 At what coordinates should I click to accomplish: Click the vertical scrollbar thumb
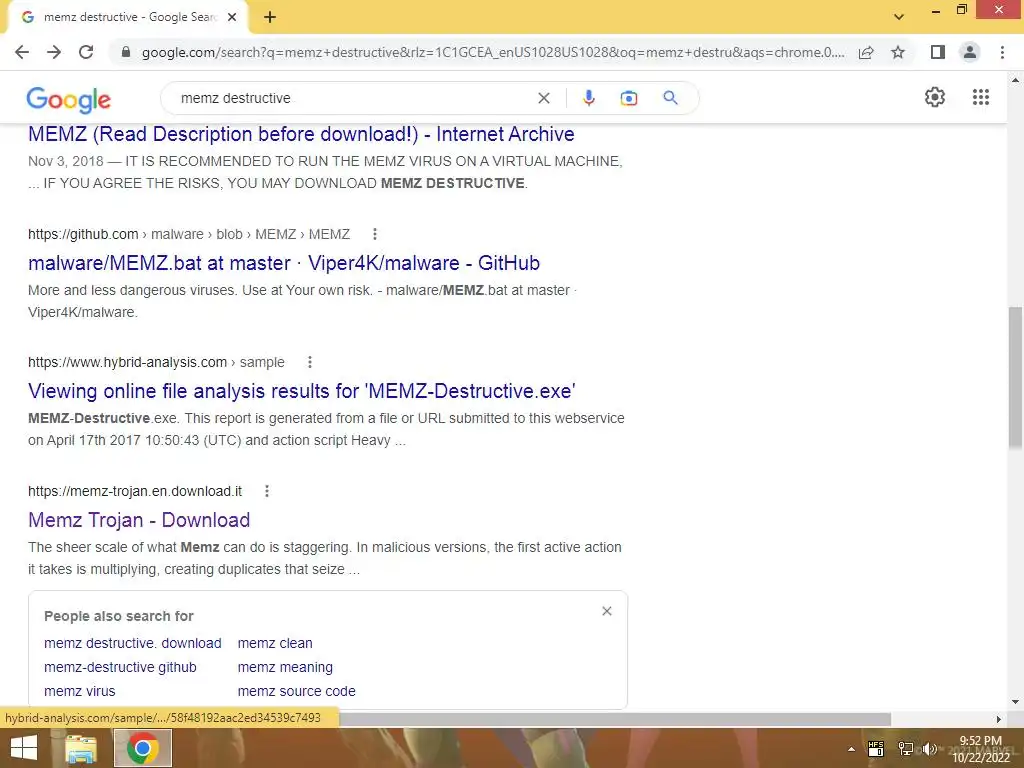tap(1015, 377)
